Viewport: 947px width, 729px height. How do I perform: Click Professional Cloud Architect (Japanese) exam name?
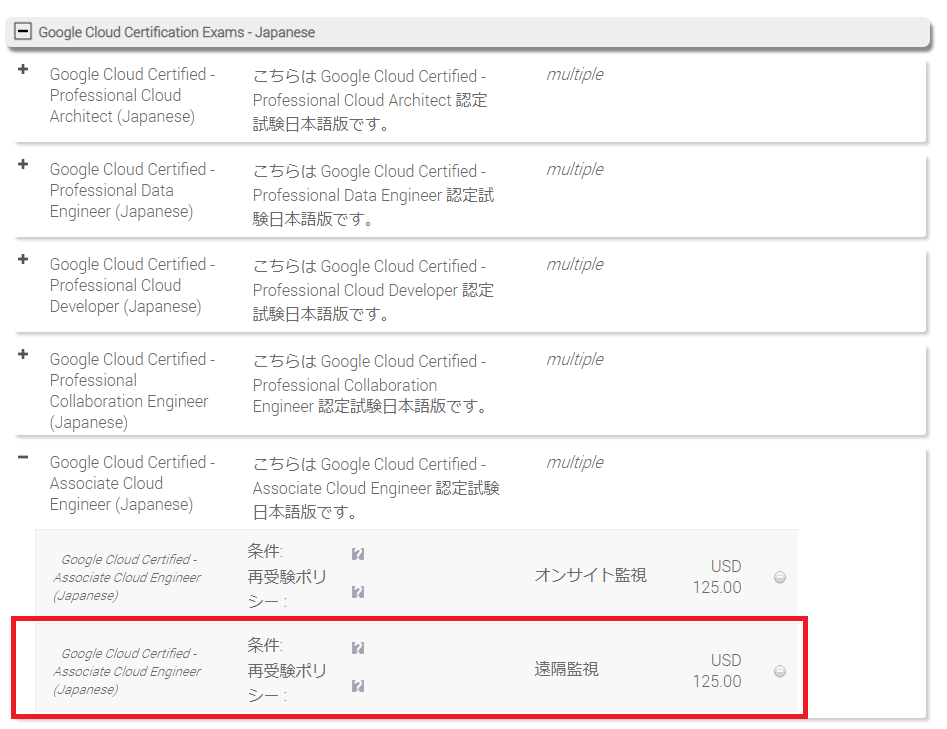(132, 95)
